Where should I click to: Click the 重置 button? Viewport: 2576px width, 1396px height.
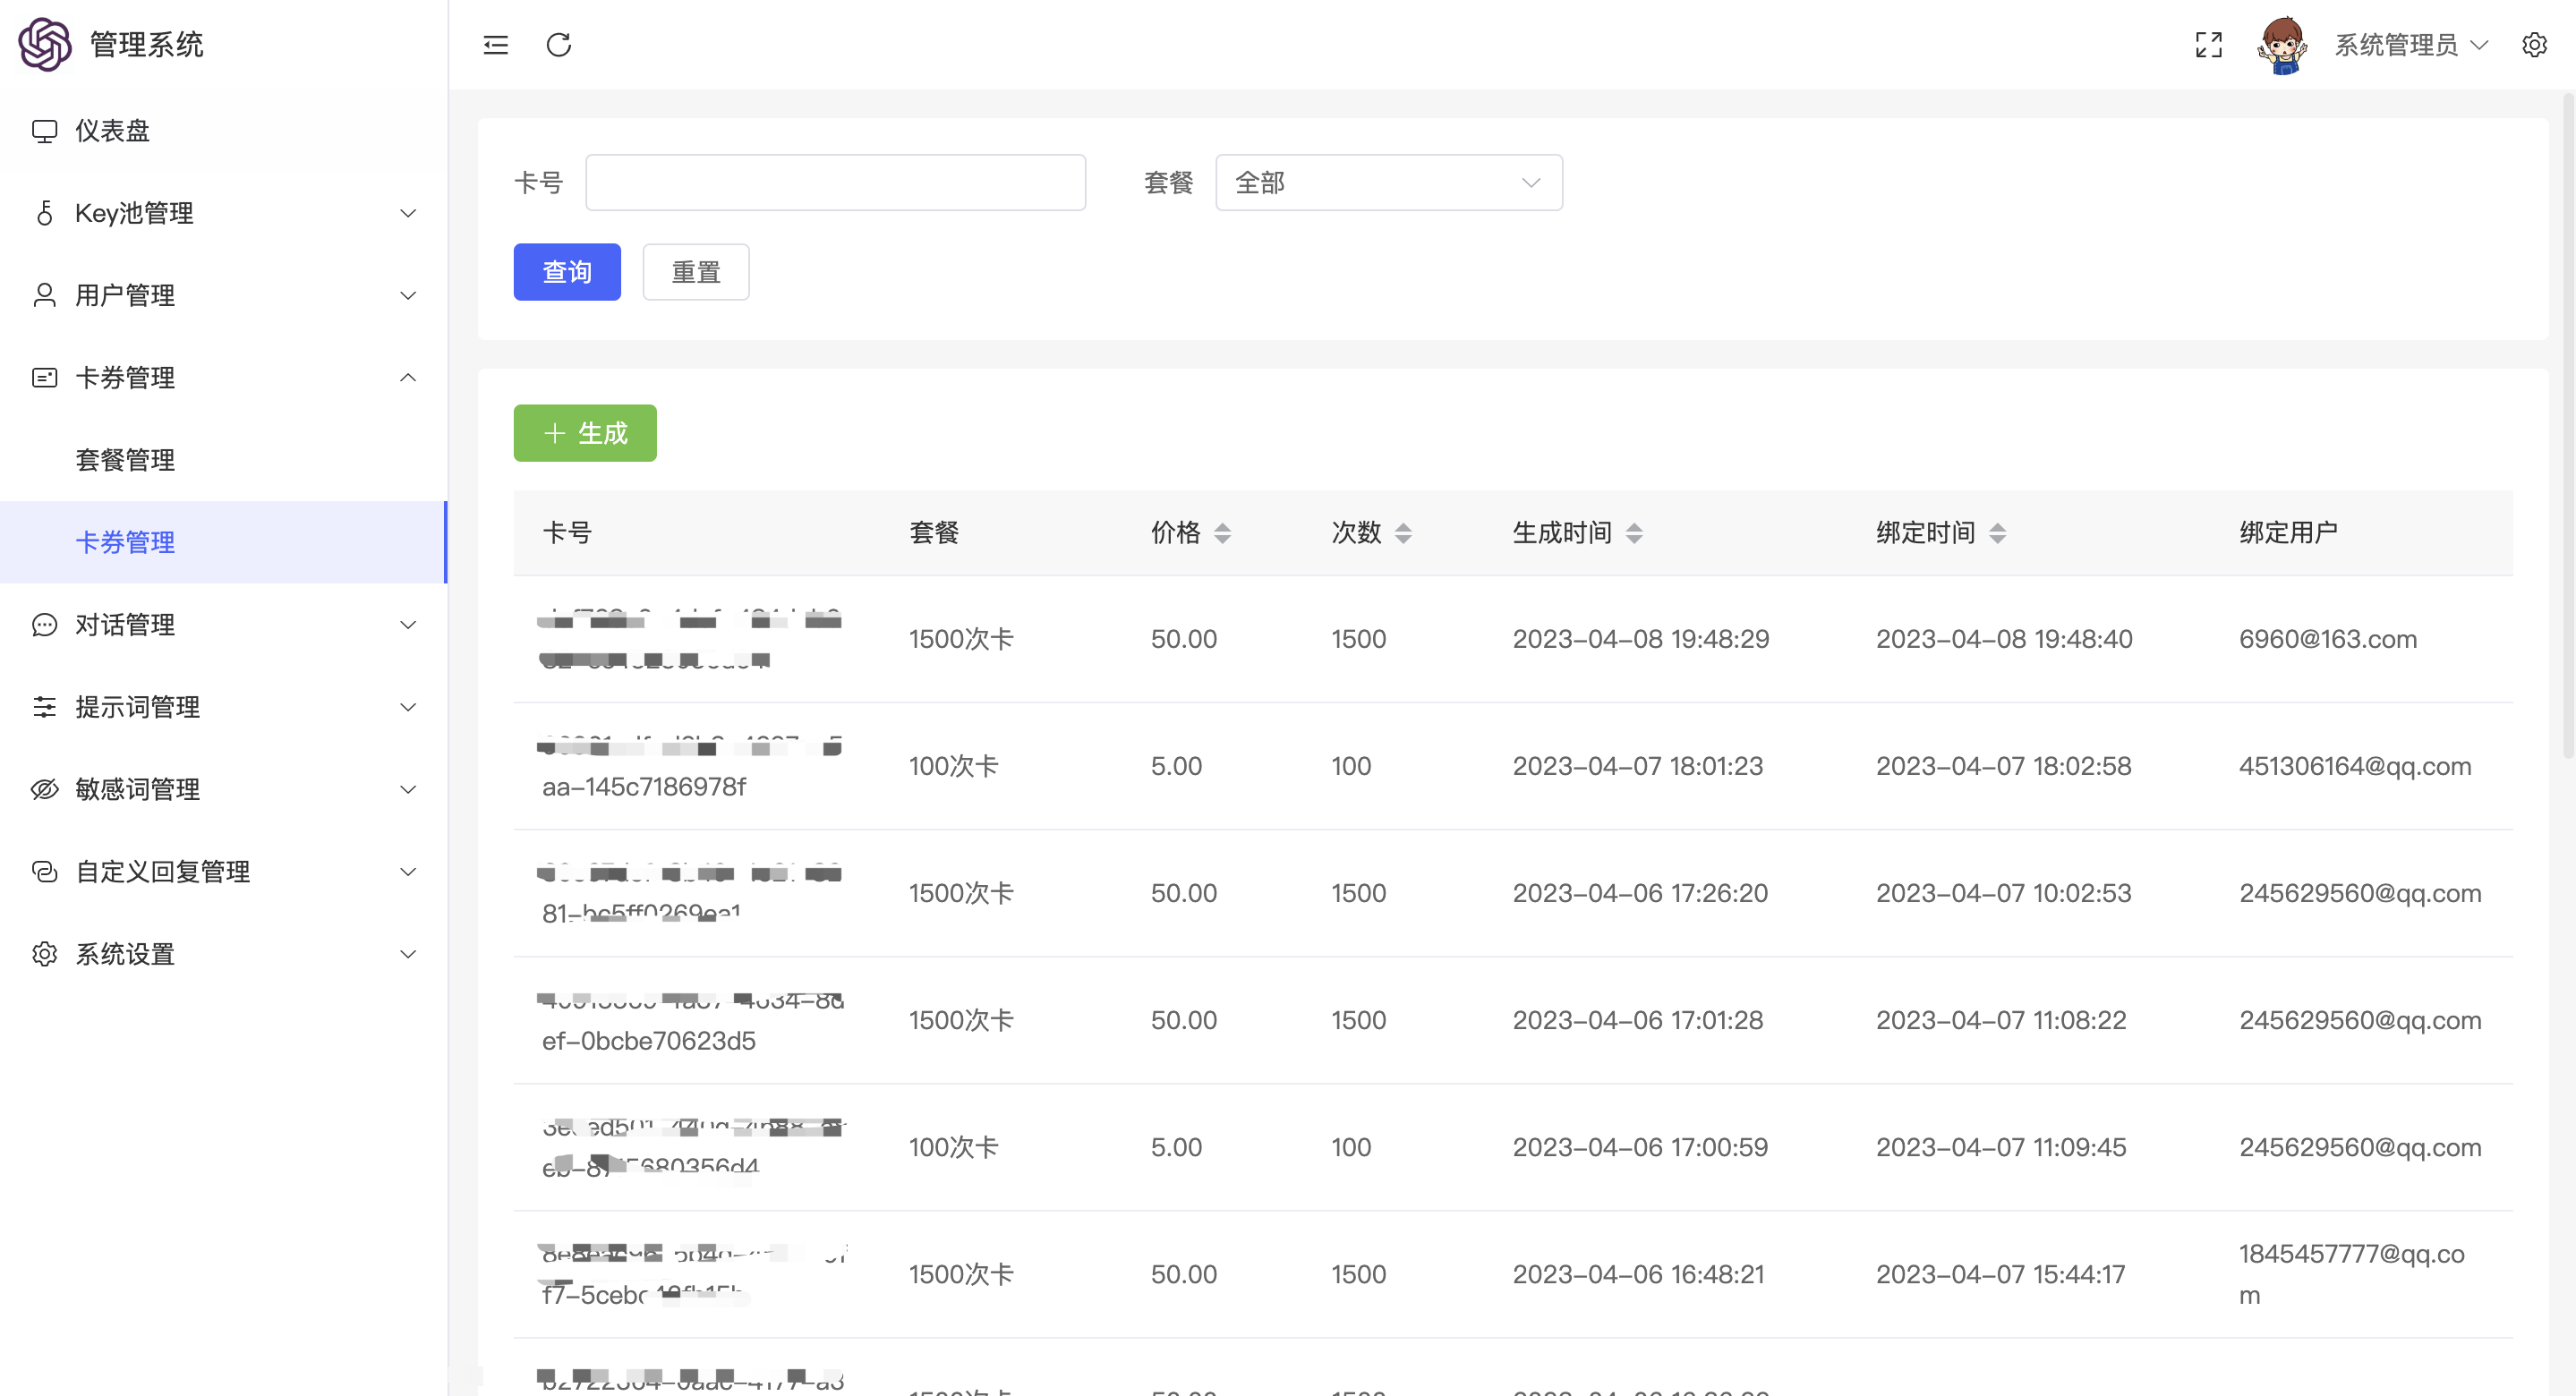coord(696,272)
